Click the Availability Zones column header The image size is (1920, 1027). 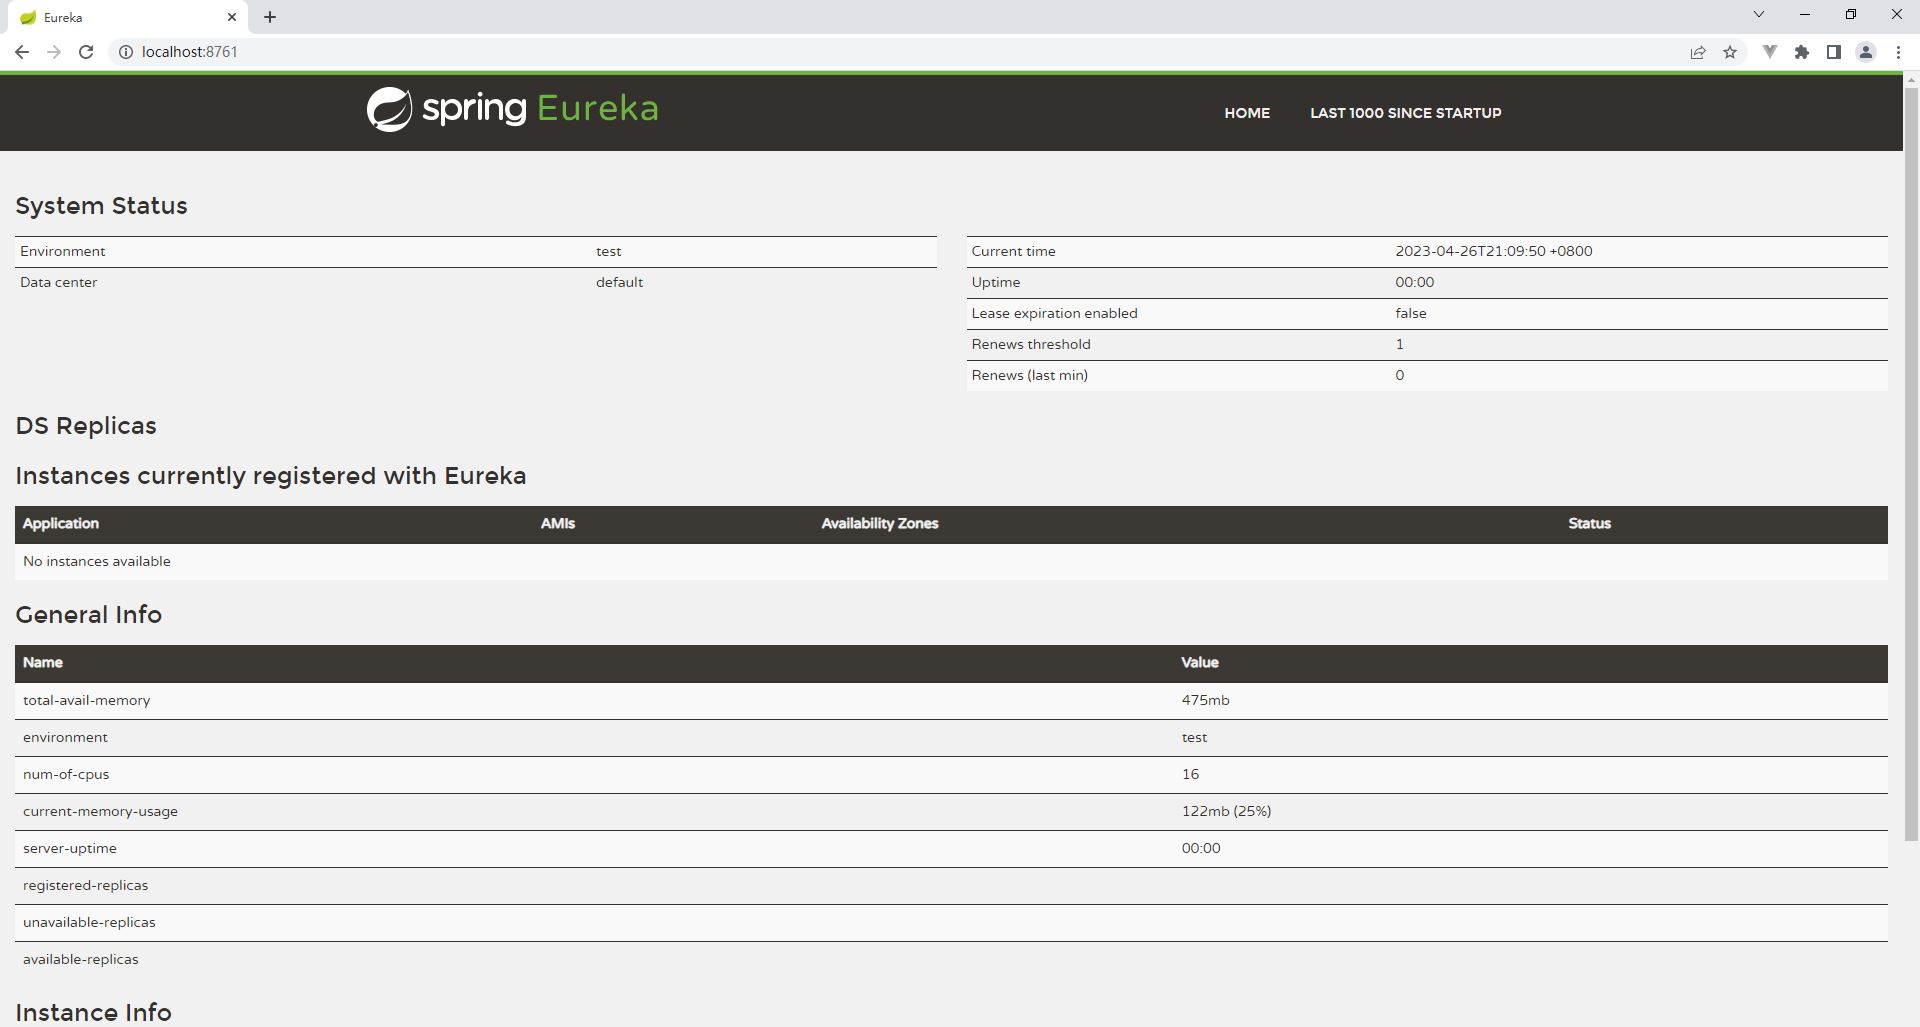click(x=880, y=524)
